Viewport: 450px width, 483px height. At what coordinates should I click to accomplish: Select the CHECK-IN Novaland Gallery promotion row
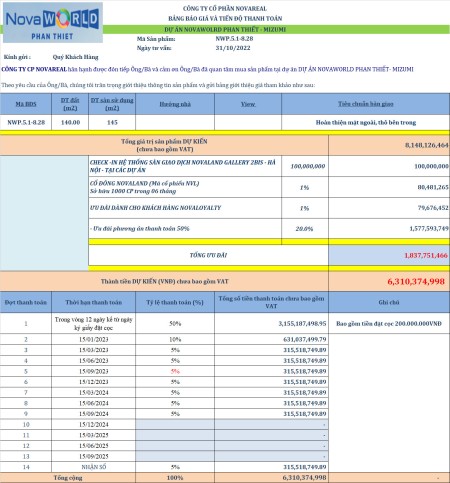[269, 166]
